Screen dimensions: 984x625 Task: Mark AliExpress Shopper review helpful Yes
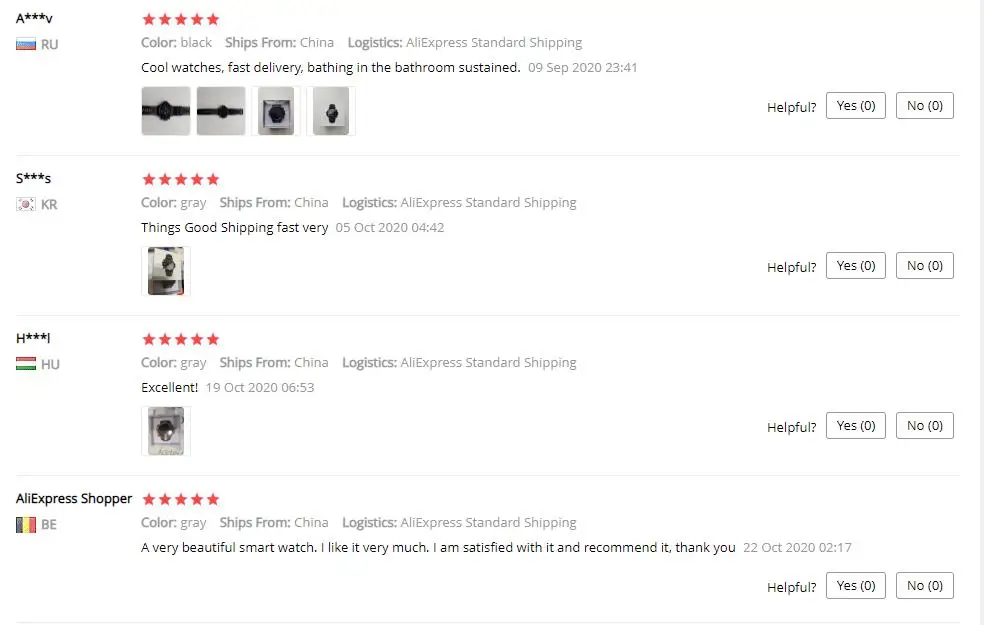pos(855,586)
